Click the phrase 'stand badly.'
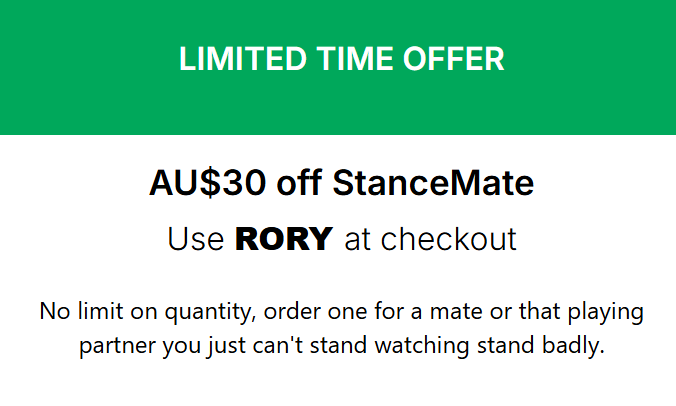This screenshot has width=676, height=406. click(x=541, y=346)
